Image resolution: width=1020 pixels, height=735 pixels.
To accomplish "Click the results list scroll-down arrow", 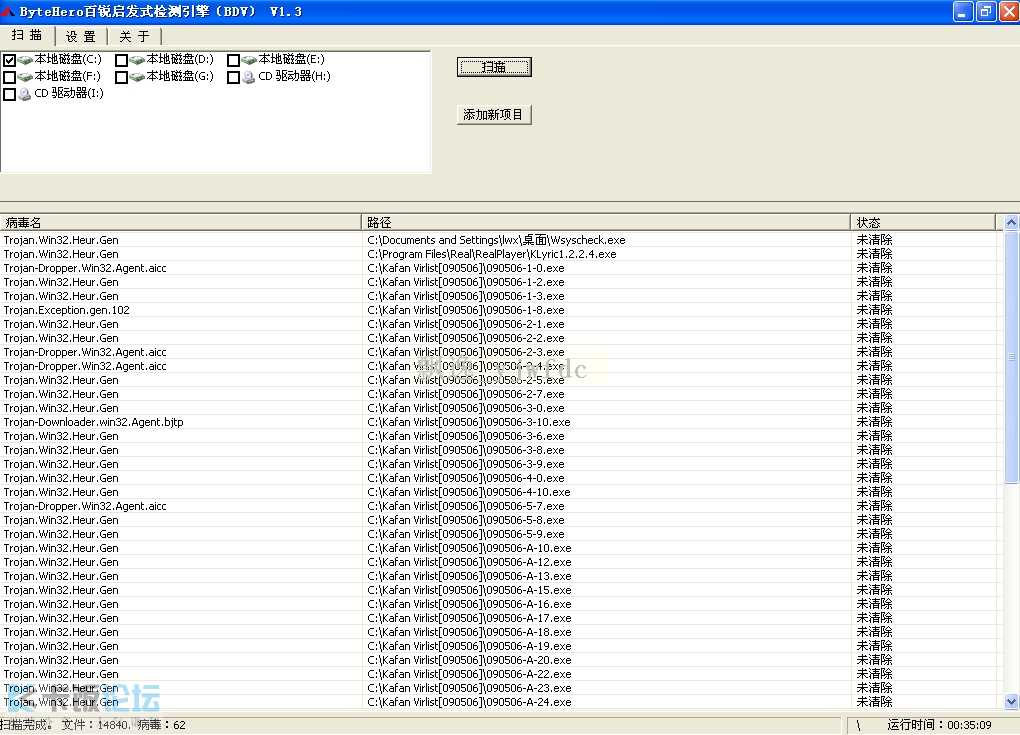I will [x=1012, y=701].
